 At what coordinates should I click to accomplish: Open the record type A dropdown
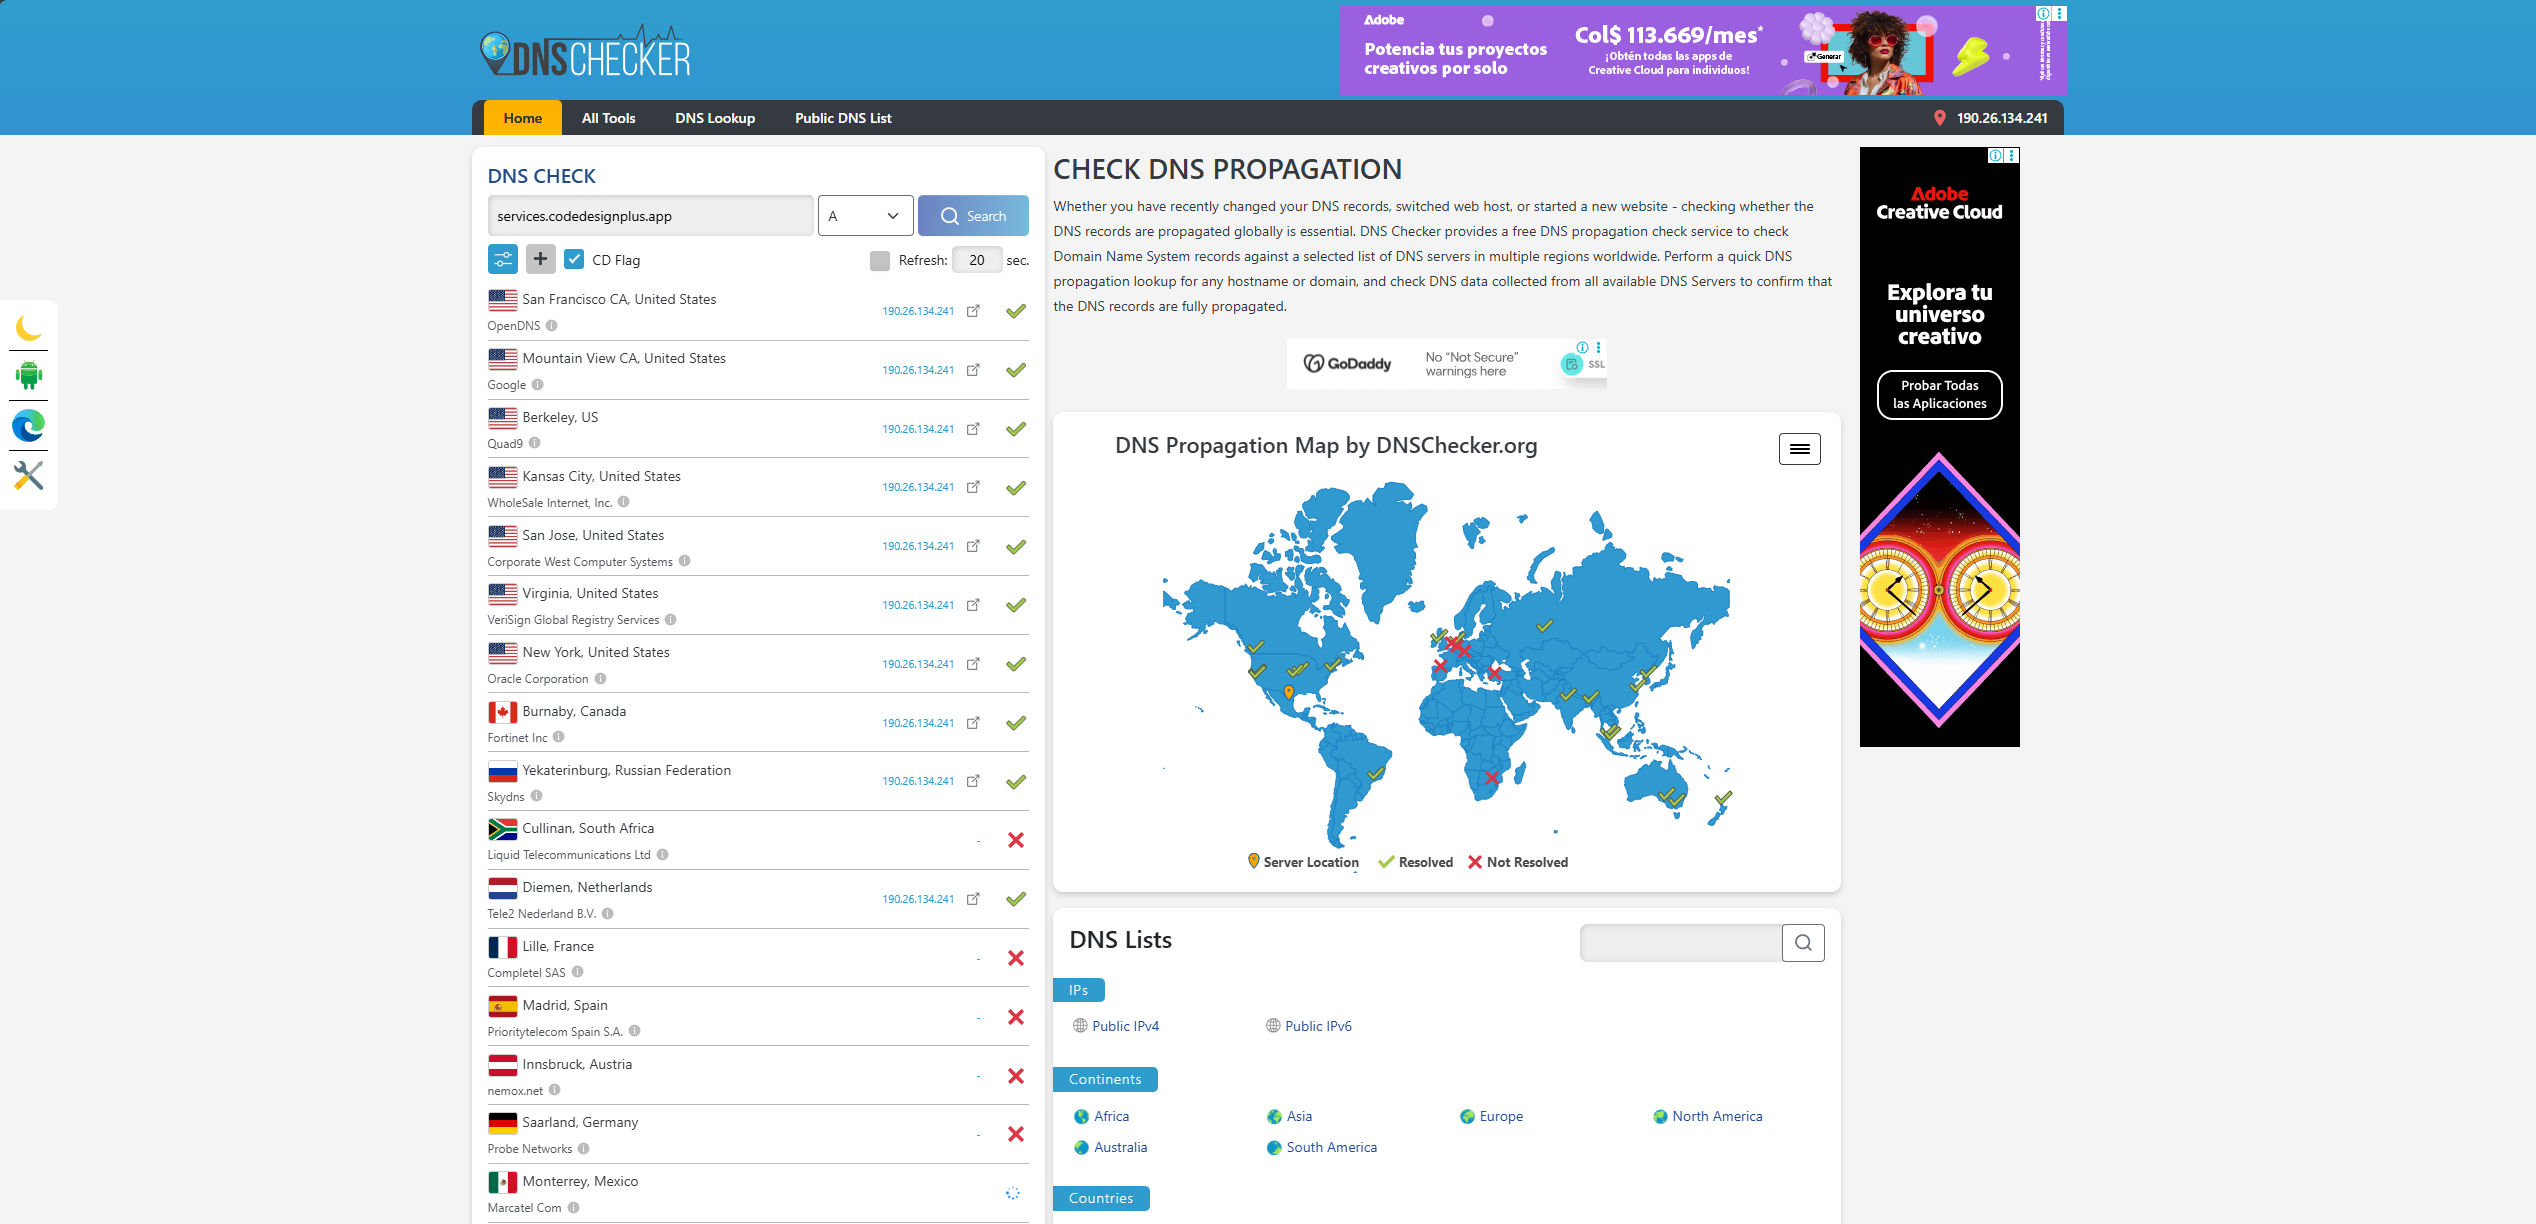point(865,216)
